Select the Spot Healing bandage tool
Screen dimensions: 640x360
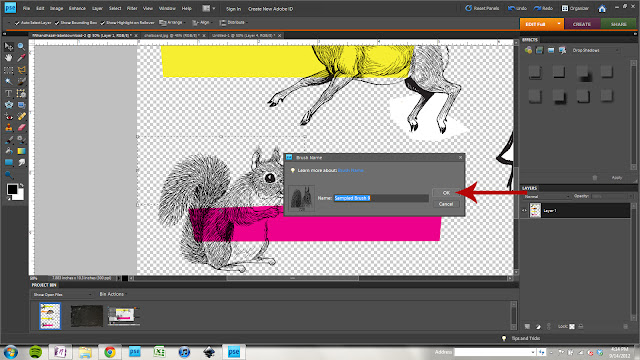[x=21, y=116]
